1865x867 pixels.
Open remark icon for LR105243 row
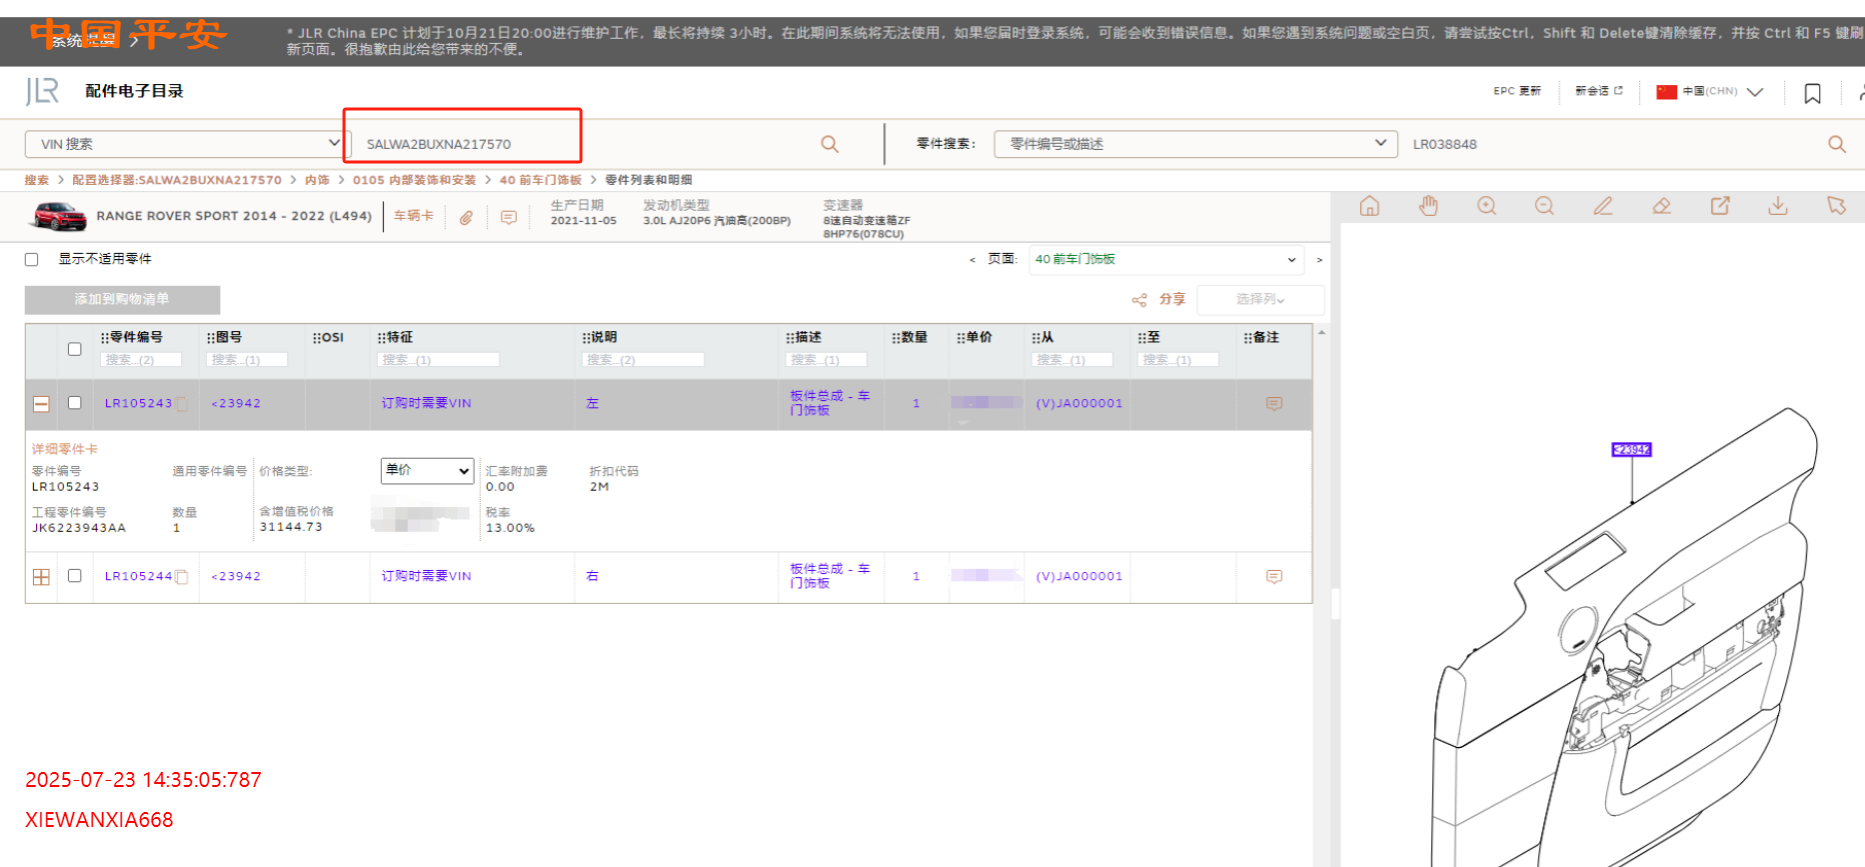click(1274, 404)
